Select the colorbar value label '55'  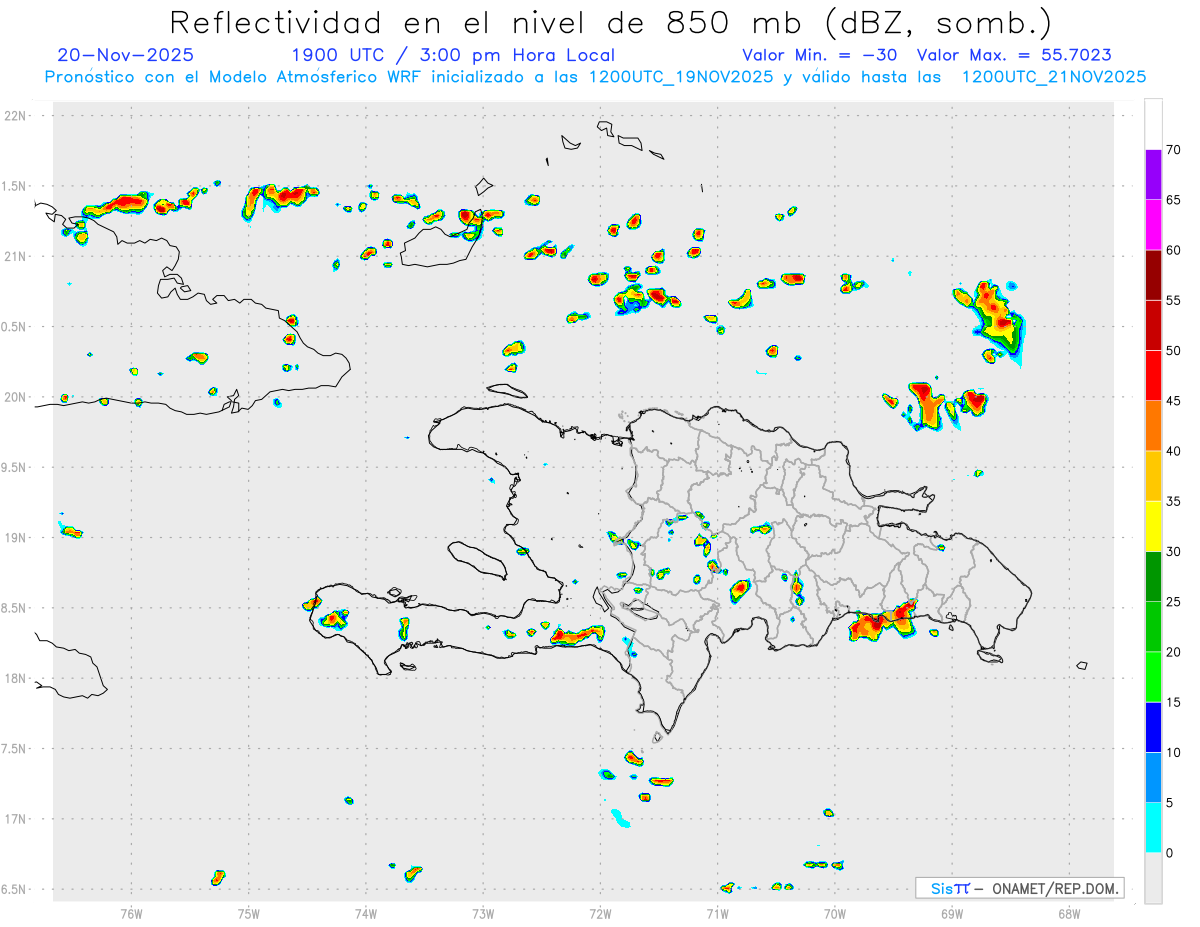click(x=1174, y=301)
